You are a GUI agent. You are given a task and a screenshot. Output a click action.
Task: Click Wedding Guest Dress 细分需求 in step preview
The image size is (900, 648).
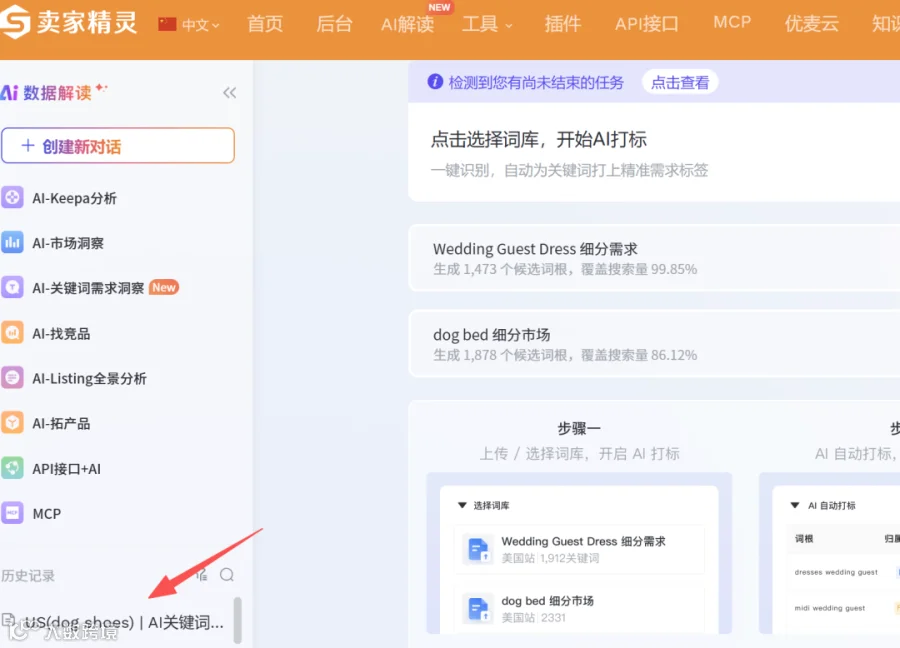point(583,541)
